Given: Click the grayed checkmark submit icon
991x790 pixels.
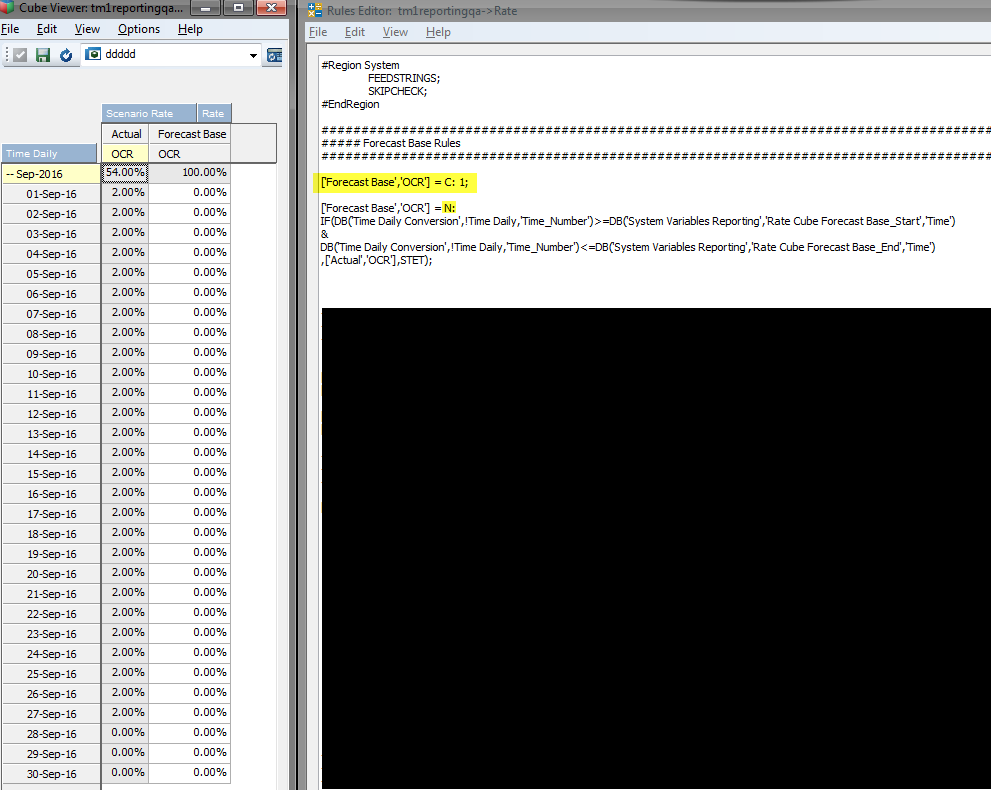Looking at the screenshot, I should (x=20, y=55).
